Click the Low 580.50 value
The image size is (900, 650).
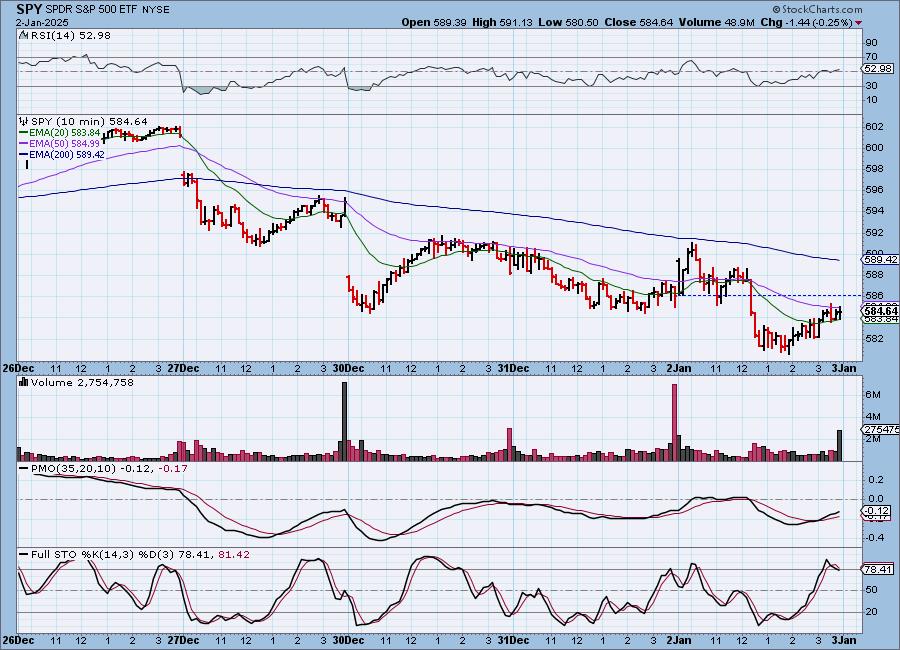pyautogui.click(x=568, y=22)
